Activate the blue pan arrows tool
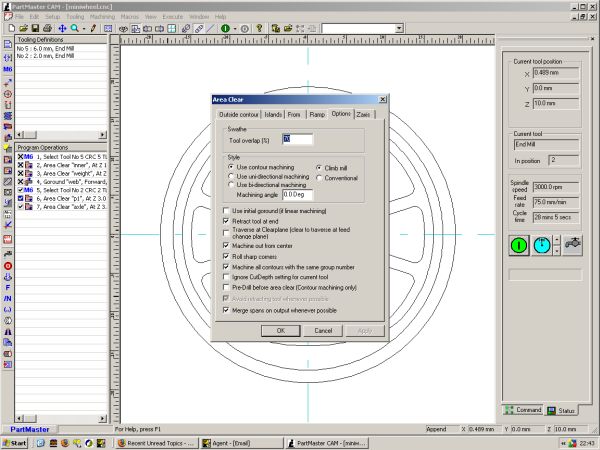The width and height of the screenshot is (600, 450). pyautogui.click(x=62, y=28)
